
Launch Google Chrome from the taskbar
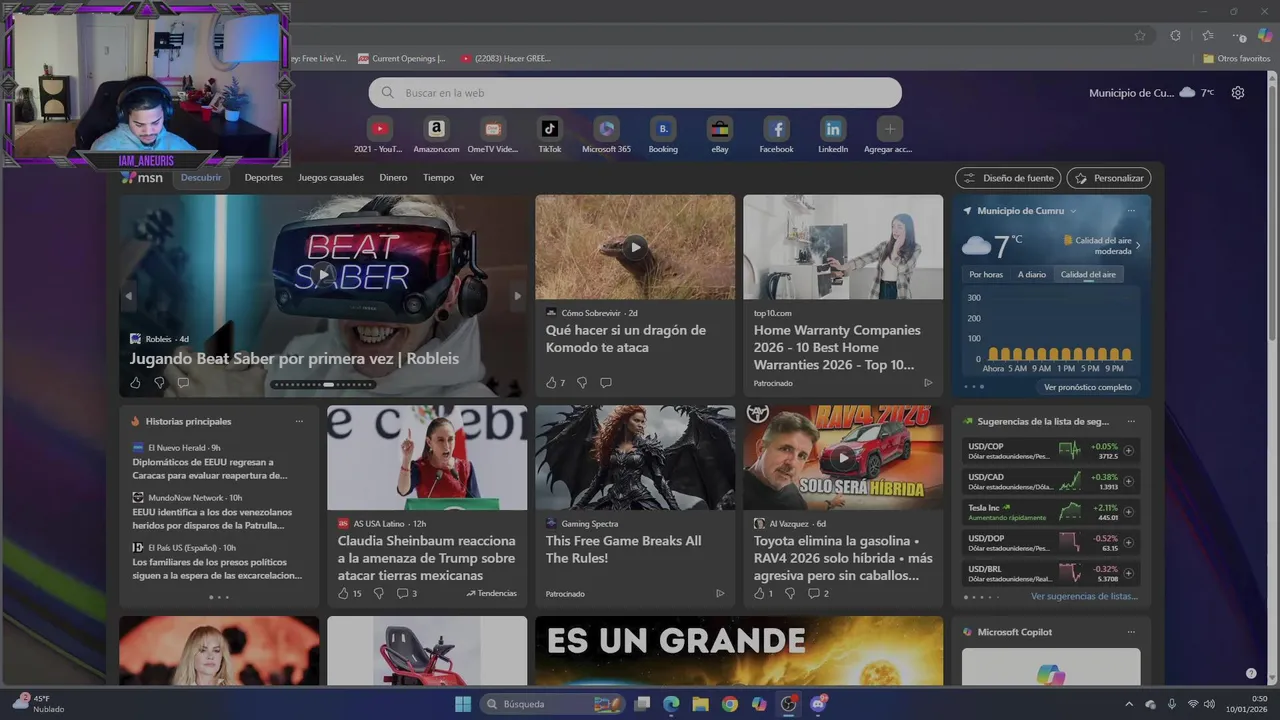click(730, 704)
